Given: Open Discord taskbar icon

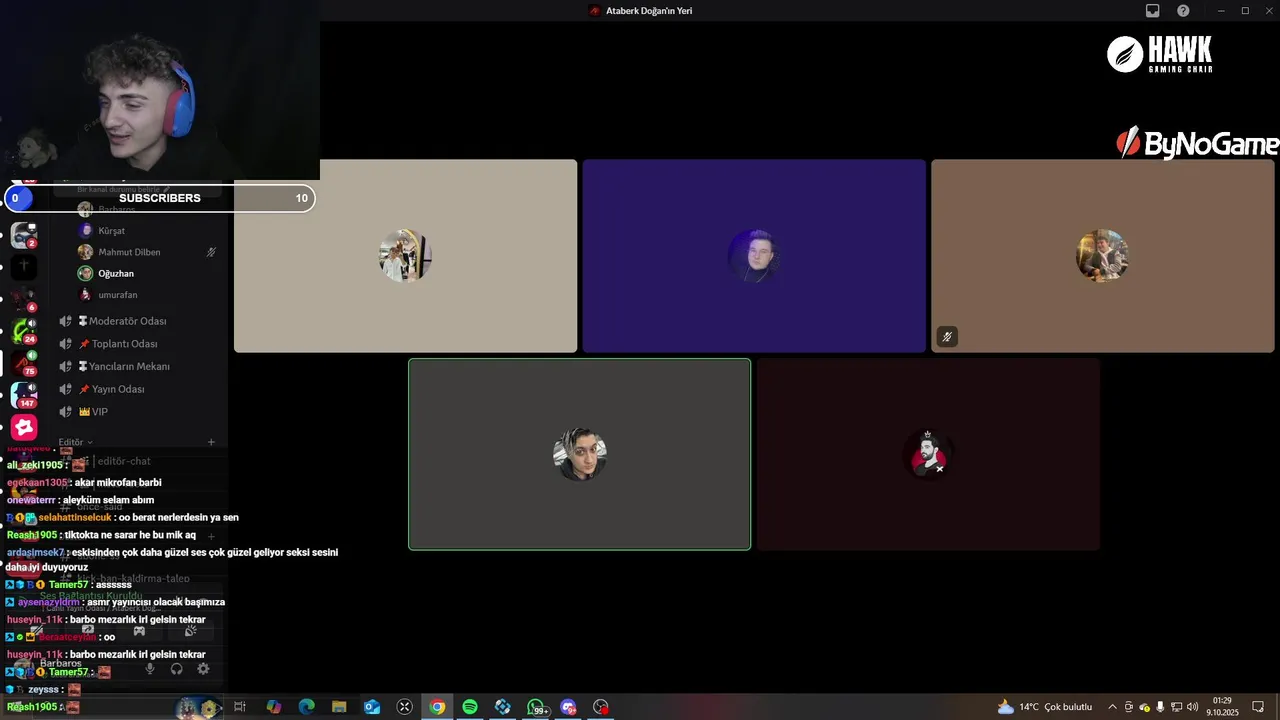Looking at the screenshot, I should click(568, 707).
